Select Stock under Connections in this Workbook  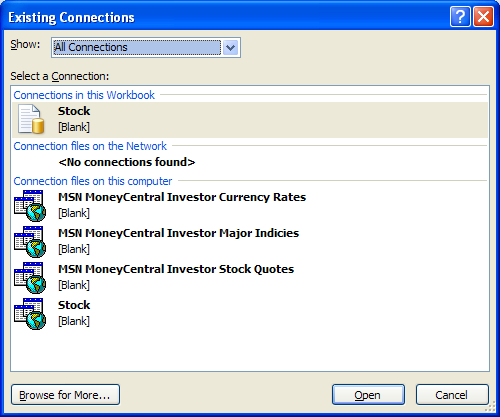[250, 120]
